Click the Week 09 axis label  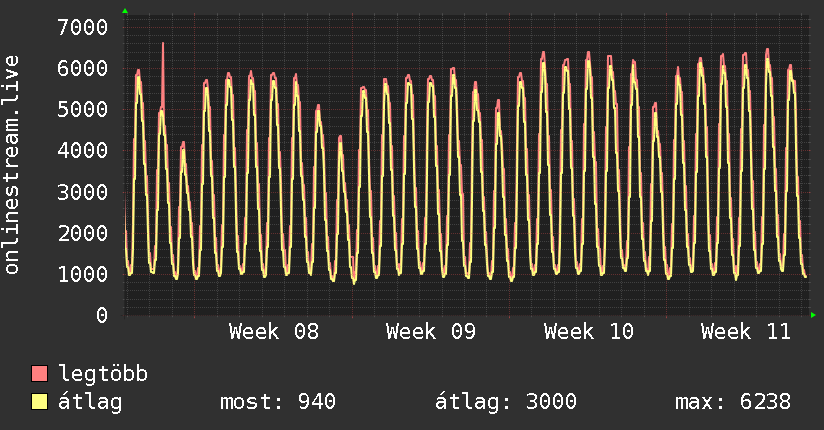431,332
